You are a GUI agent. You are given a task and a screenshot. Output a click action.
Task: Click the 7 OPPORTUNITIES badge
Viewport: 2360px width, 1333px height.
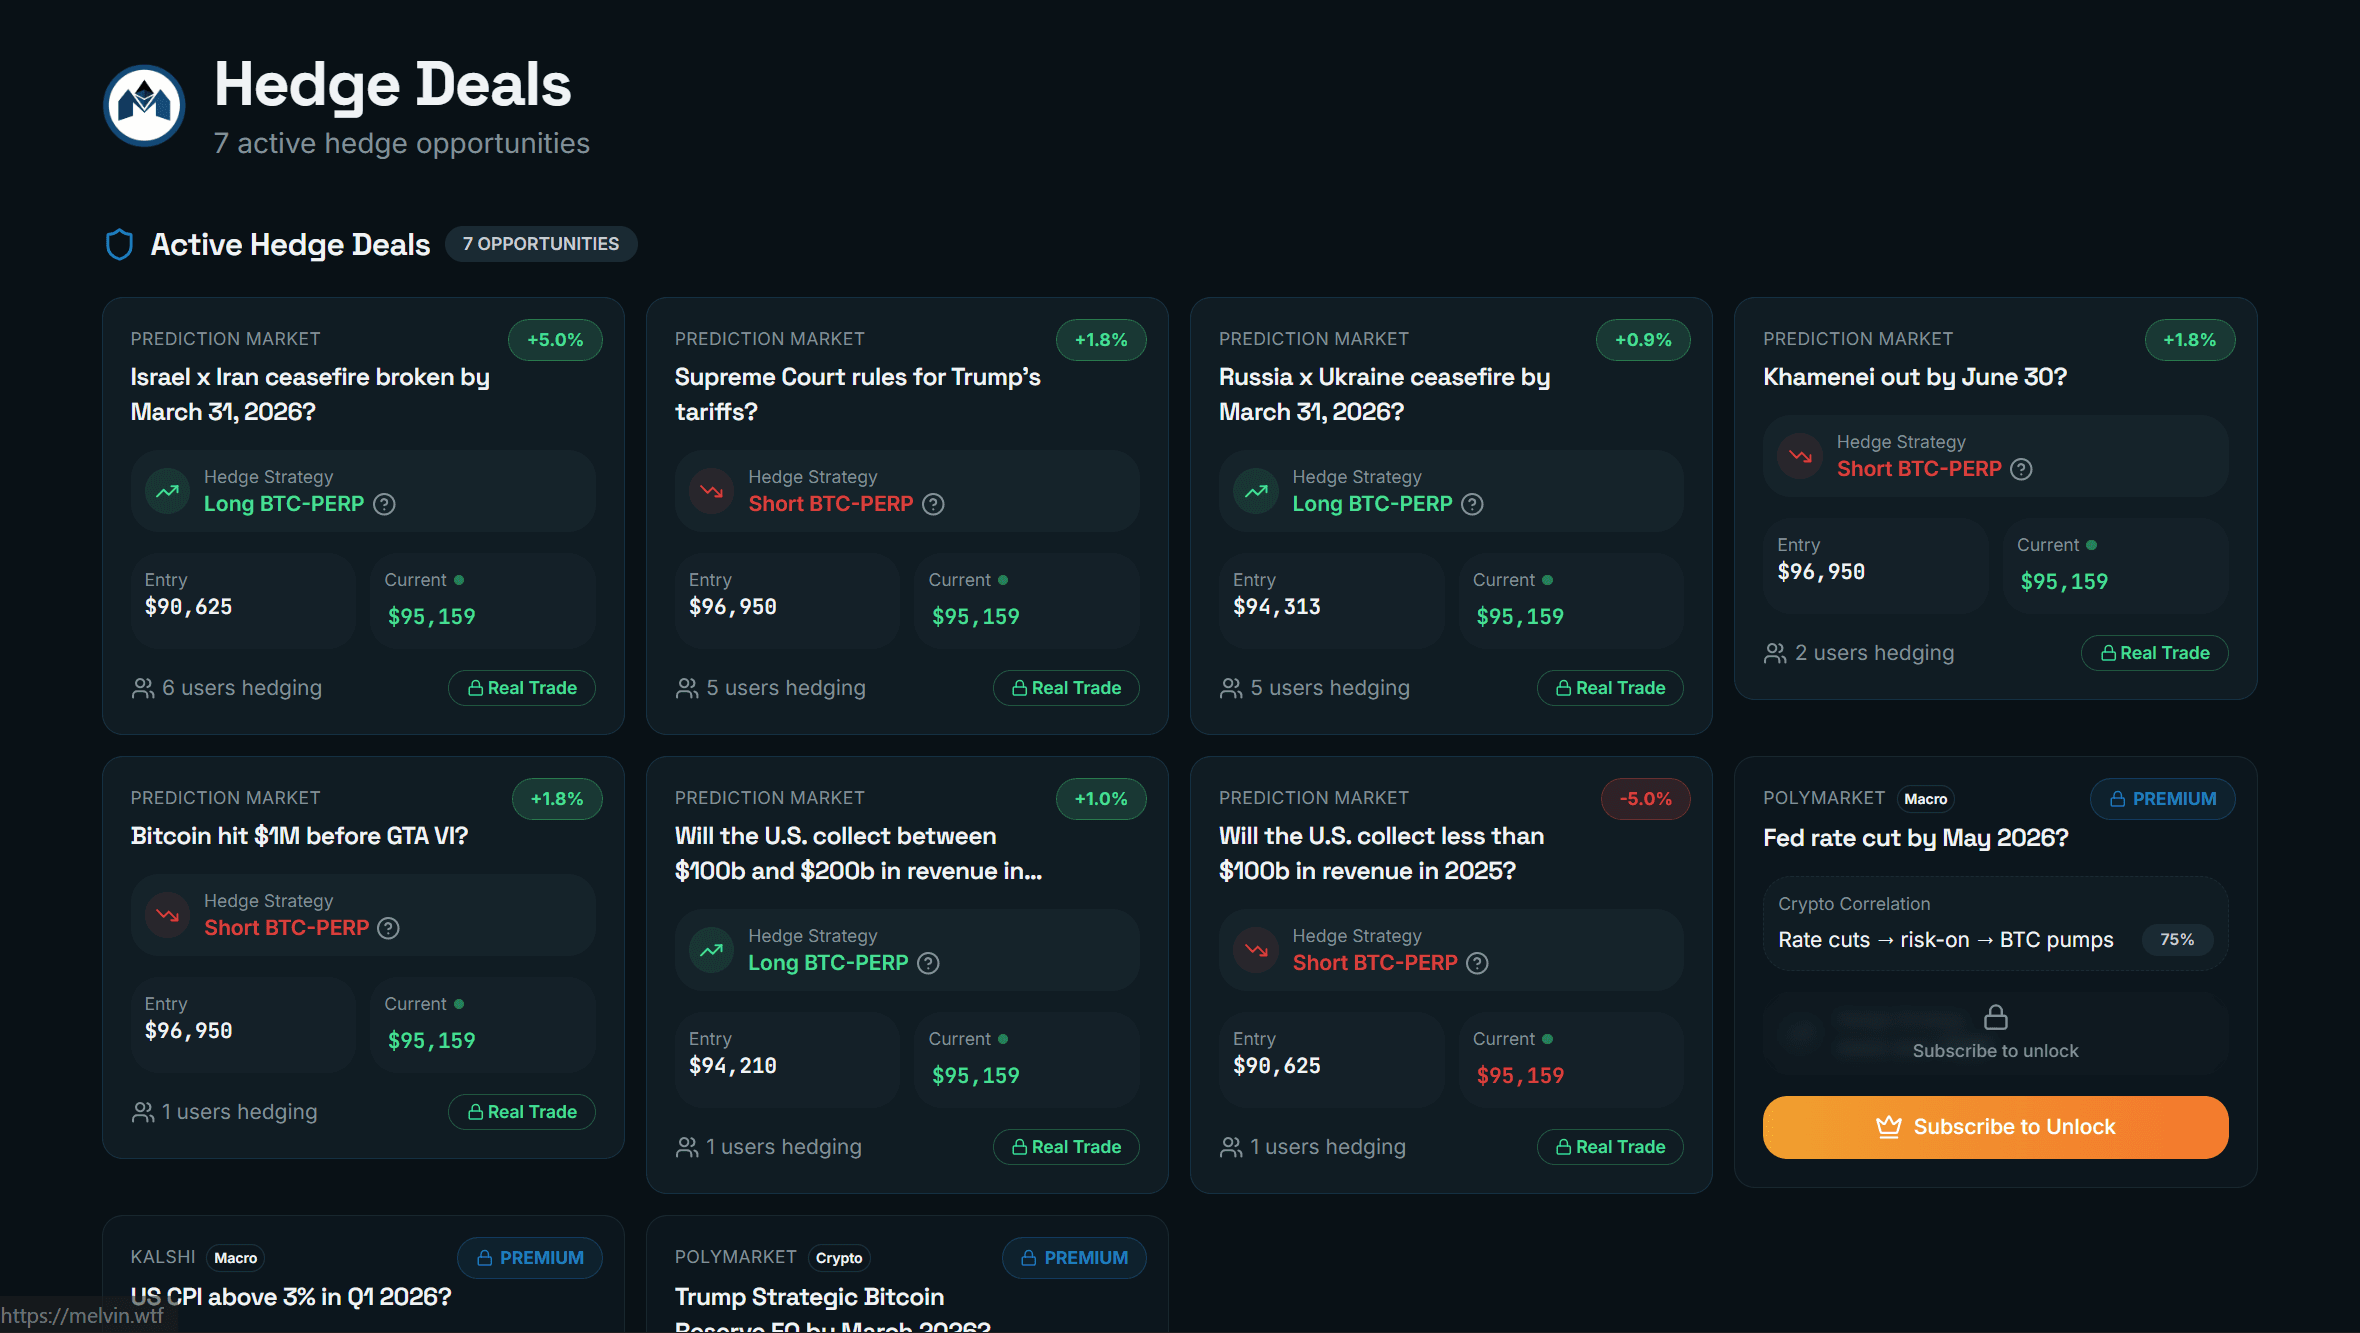pyautogui.click(x=540, y=244)
